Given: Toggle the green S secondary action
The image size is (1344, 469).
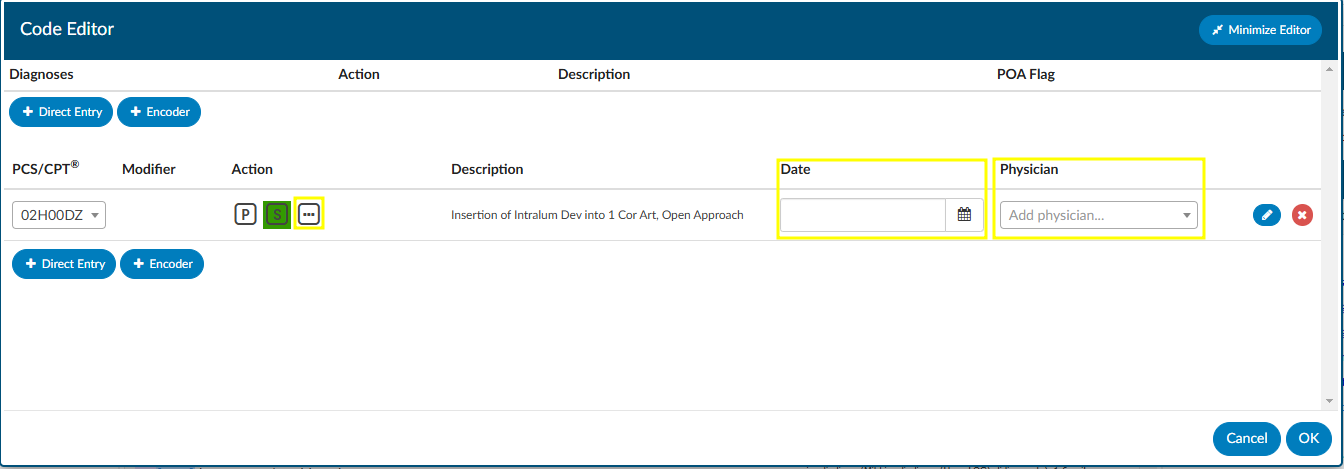Looking at the screenshot, I should [x=277, y=214].
